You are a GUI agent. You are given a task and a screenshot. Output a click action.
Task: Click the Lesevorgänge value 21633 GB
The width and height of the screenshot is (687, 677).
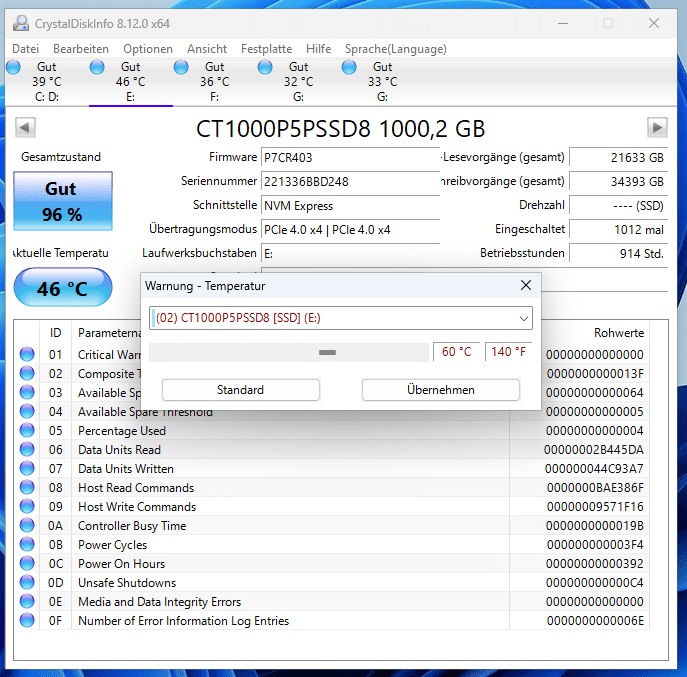(618, 157)
